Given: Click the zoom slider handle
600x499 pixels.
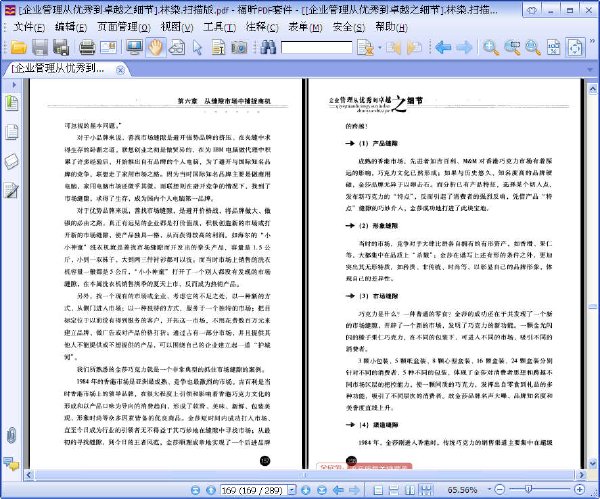Looking at the screenshot, I should point(528,489).
